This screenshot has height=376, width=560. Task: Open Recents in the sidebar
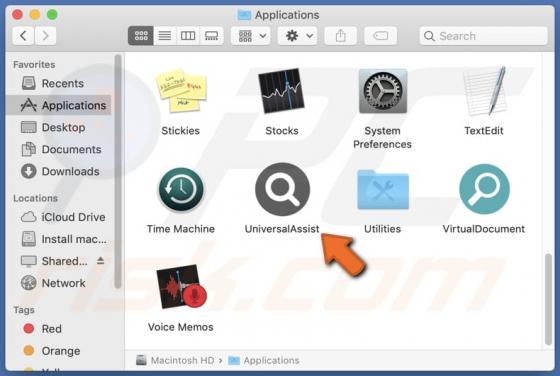(x=59, y=83)
